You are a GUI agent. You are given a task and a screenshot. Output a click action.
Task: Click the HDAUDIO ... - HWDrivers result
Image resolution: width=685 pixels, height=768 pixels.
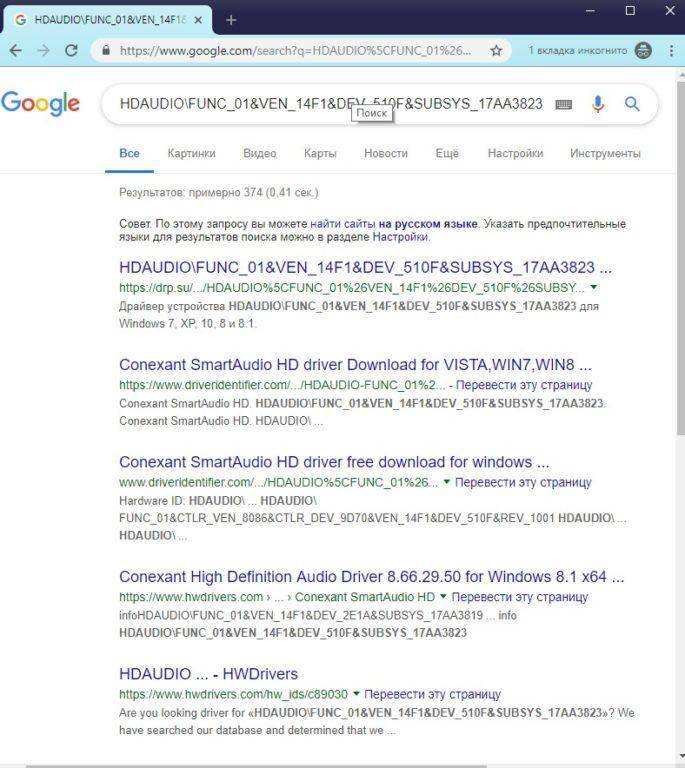click(x=208, y=674)
